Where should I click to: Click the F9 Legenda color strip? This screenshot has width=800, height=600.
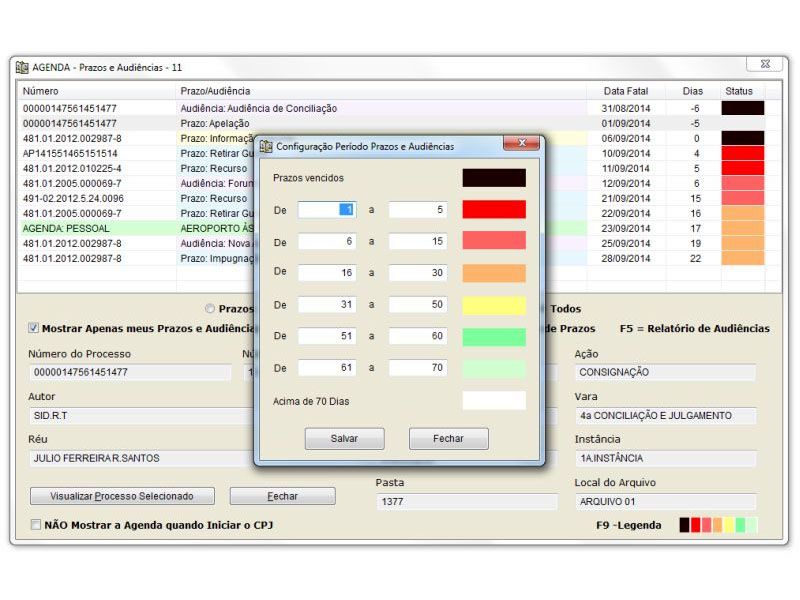coord(718,525)
